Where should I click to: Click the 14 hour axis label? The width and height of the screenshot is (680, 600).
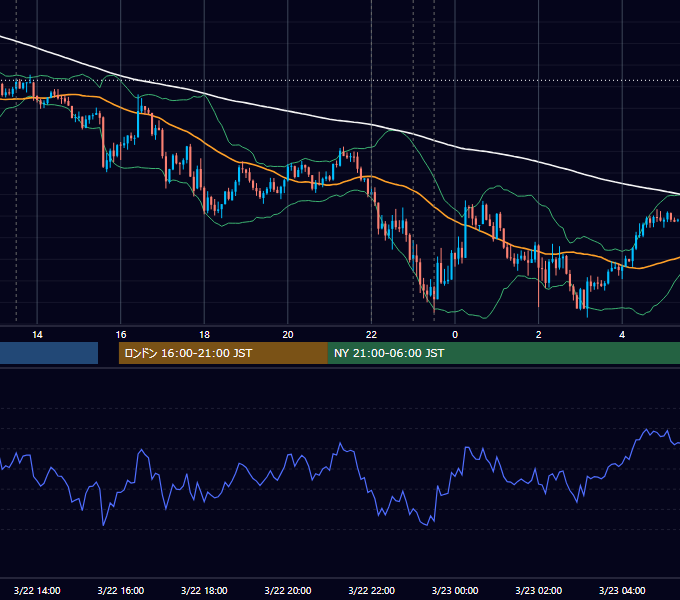tap(37, 335)
